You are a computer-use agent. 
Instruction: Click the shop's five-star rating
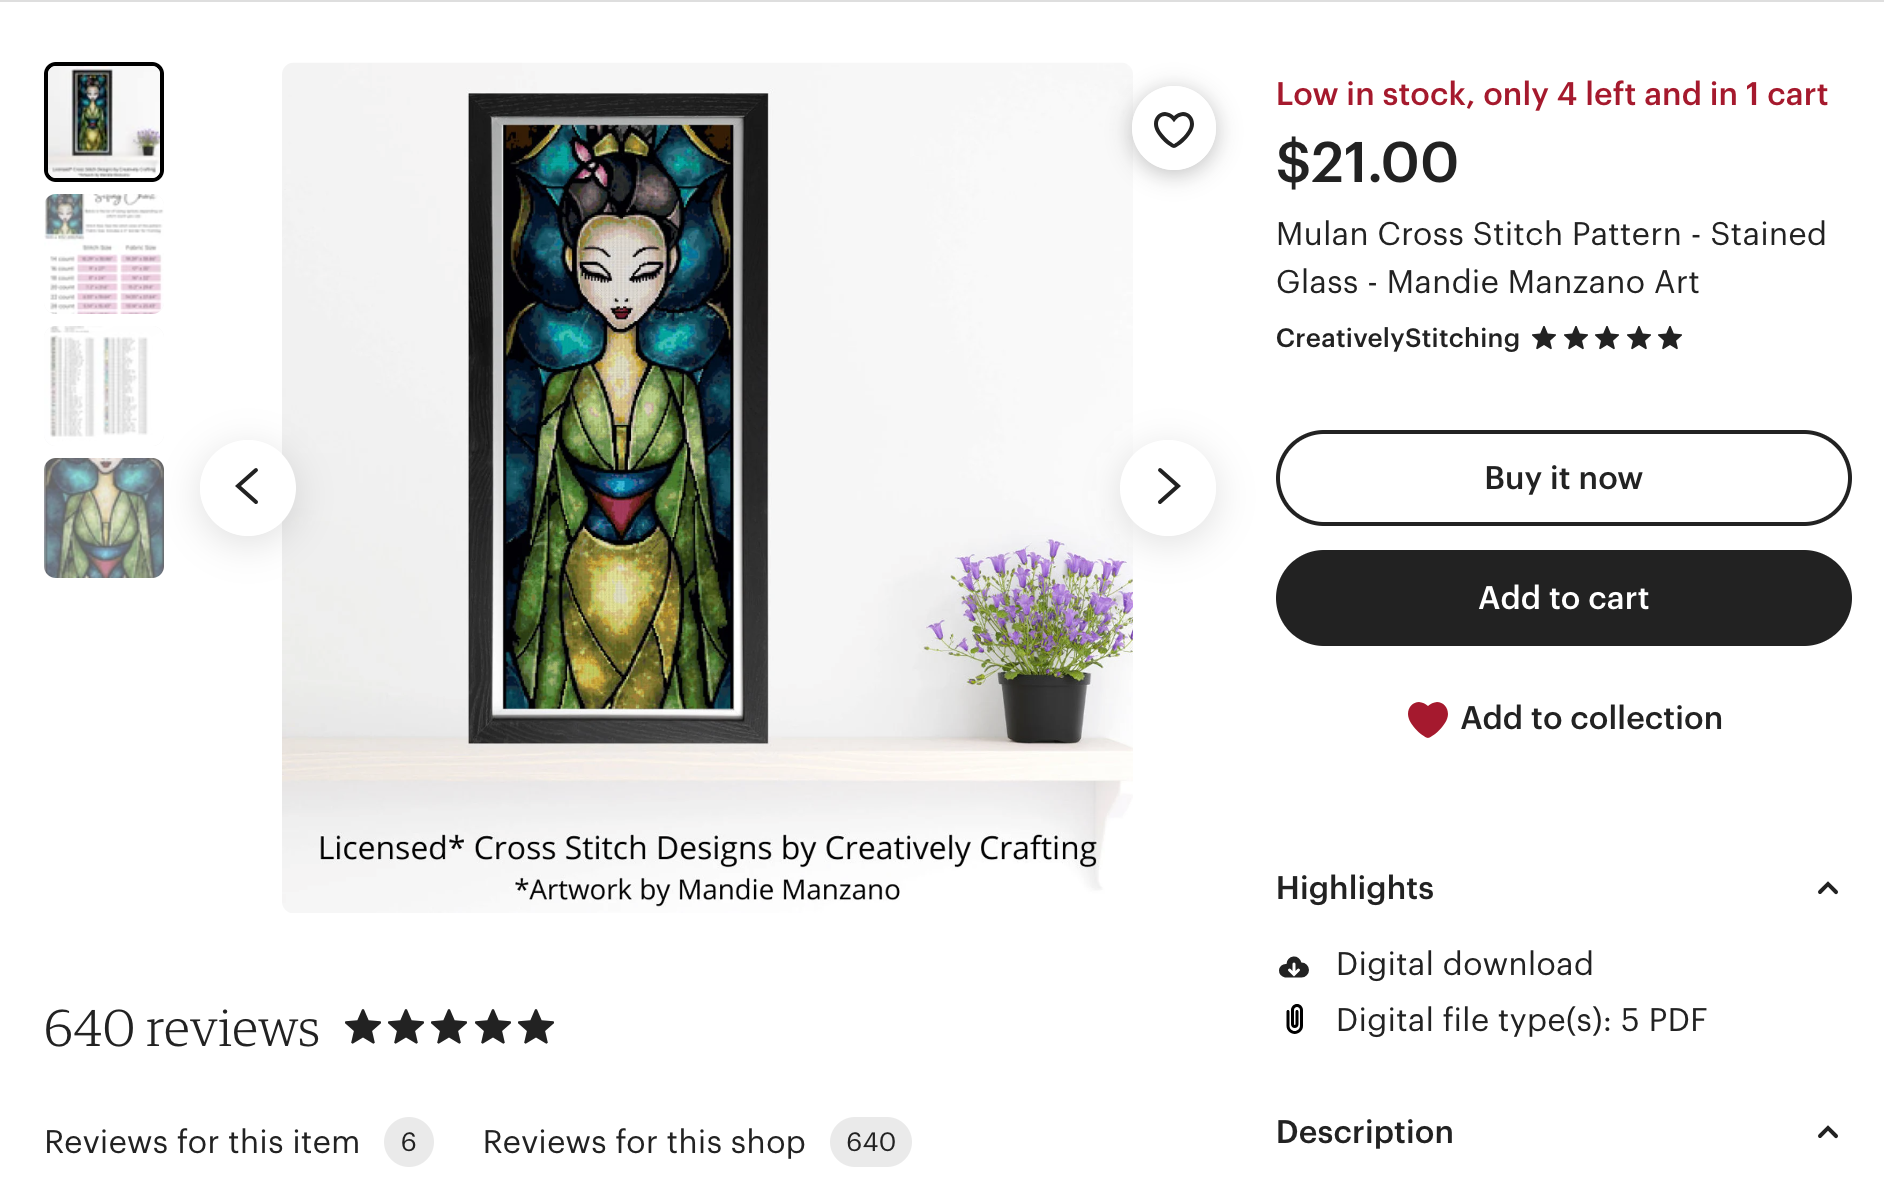coord(1606,339)
